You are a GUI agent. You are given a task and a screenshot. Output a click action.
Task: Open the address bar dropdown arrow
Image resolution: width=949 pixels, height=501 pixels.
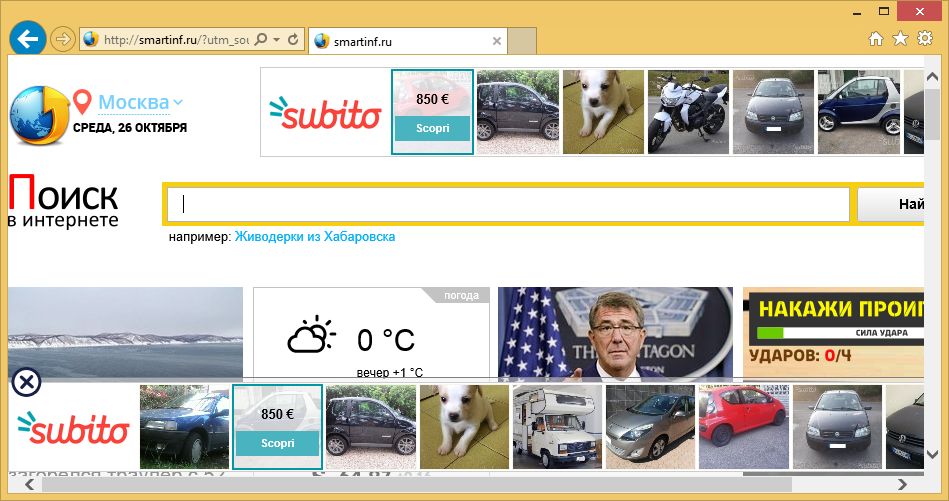click(277, 40)
